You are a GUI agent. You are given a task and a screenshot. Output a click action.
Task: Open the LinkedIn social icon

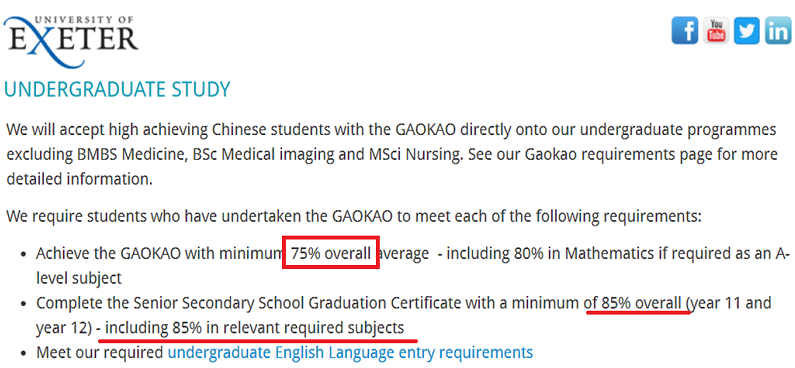pyautogui.click(x=778, y=30)
